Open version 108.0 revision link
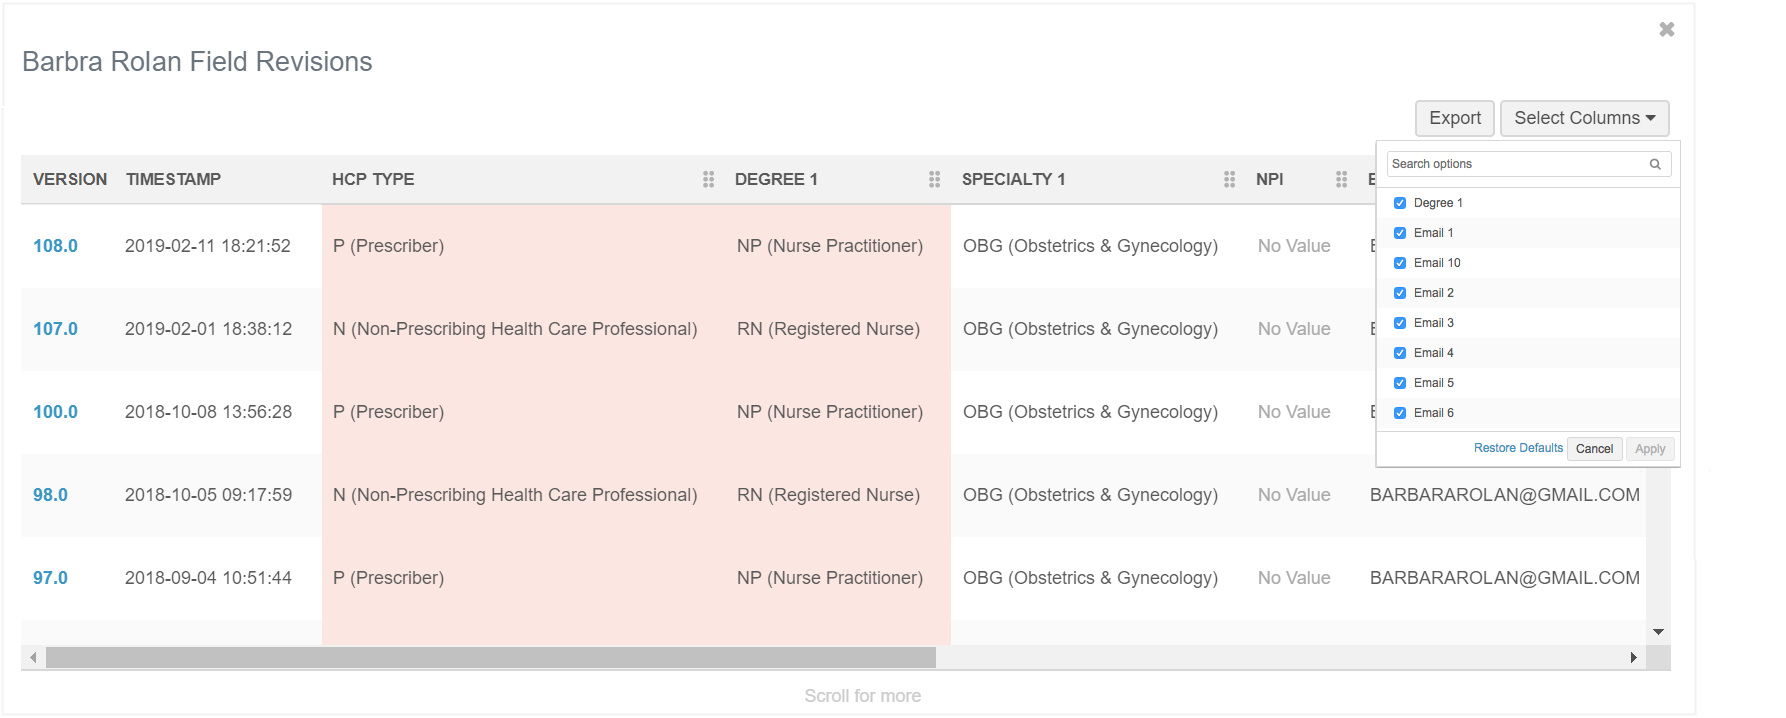Viewport: 1786px width, 718px height. (x=55, y=246)
